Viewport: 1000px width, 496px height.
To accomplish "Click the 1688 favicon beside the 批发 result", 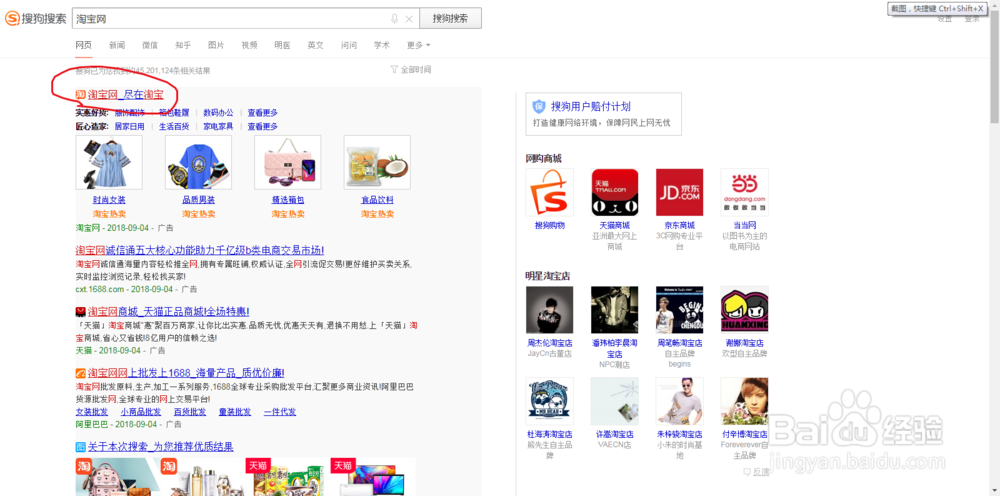I will pos(80,373).
